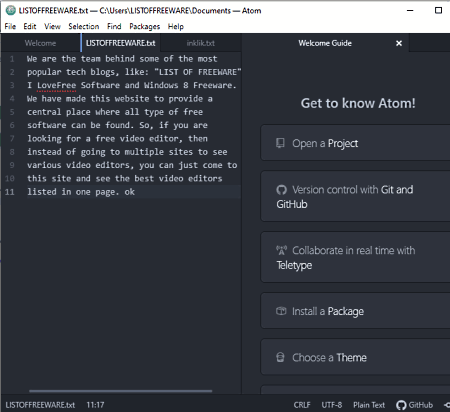Switch to the inklik.txt tab
This screenshot has height=412, width=450.
point(201,43)
